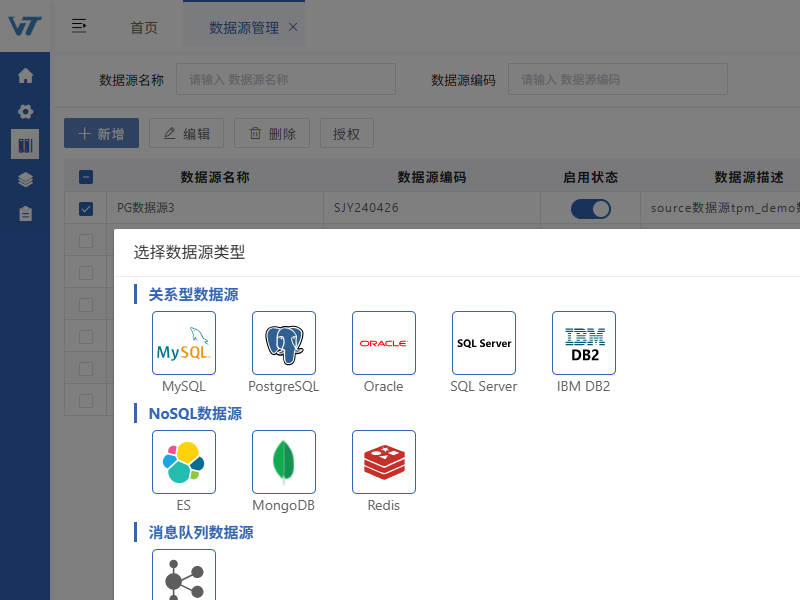Choose the MongoDB leaf icon

pos(284,462)
